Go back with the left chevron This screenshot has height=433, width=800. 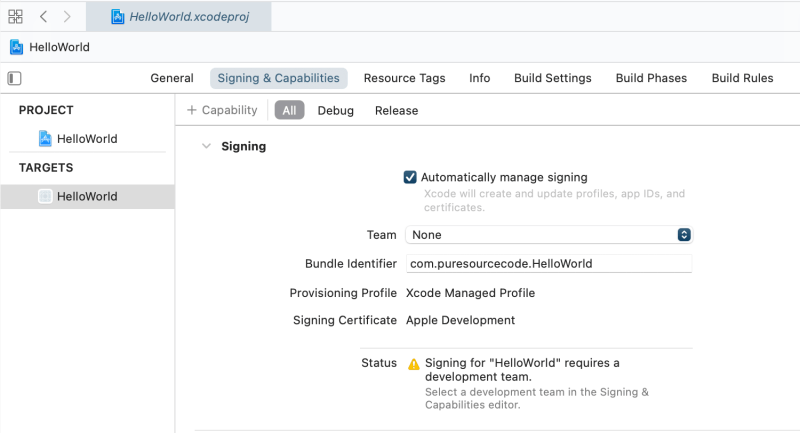tap(43, 16)
